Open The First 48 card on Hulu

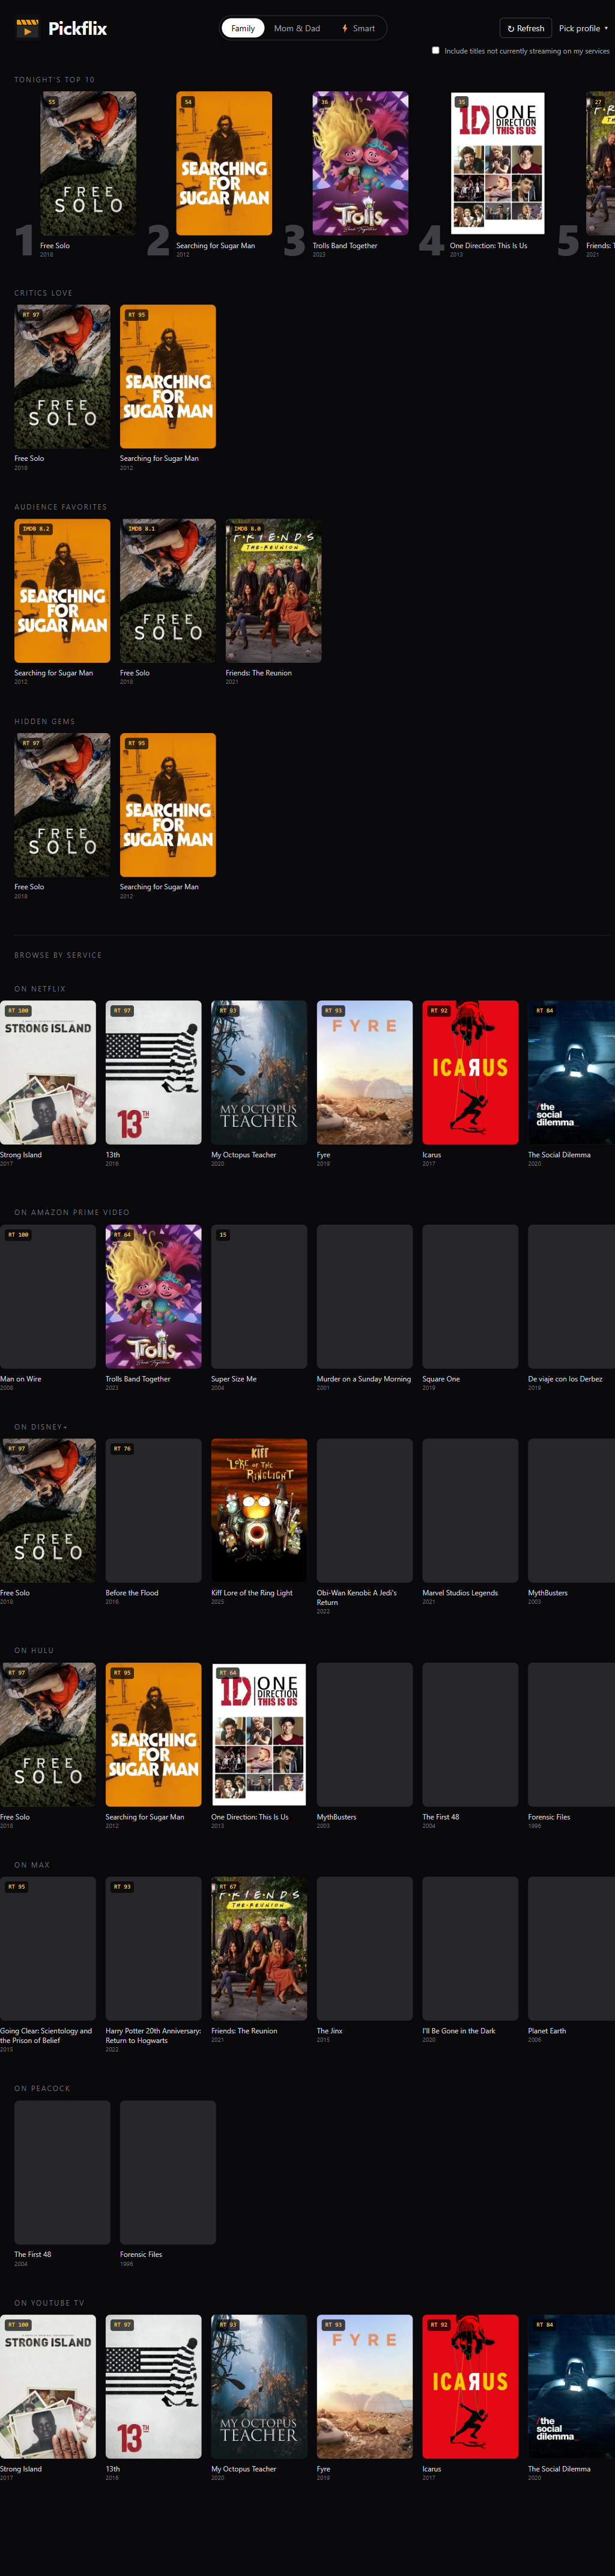click(470, 1735)
